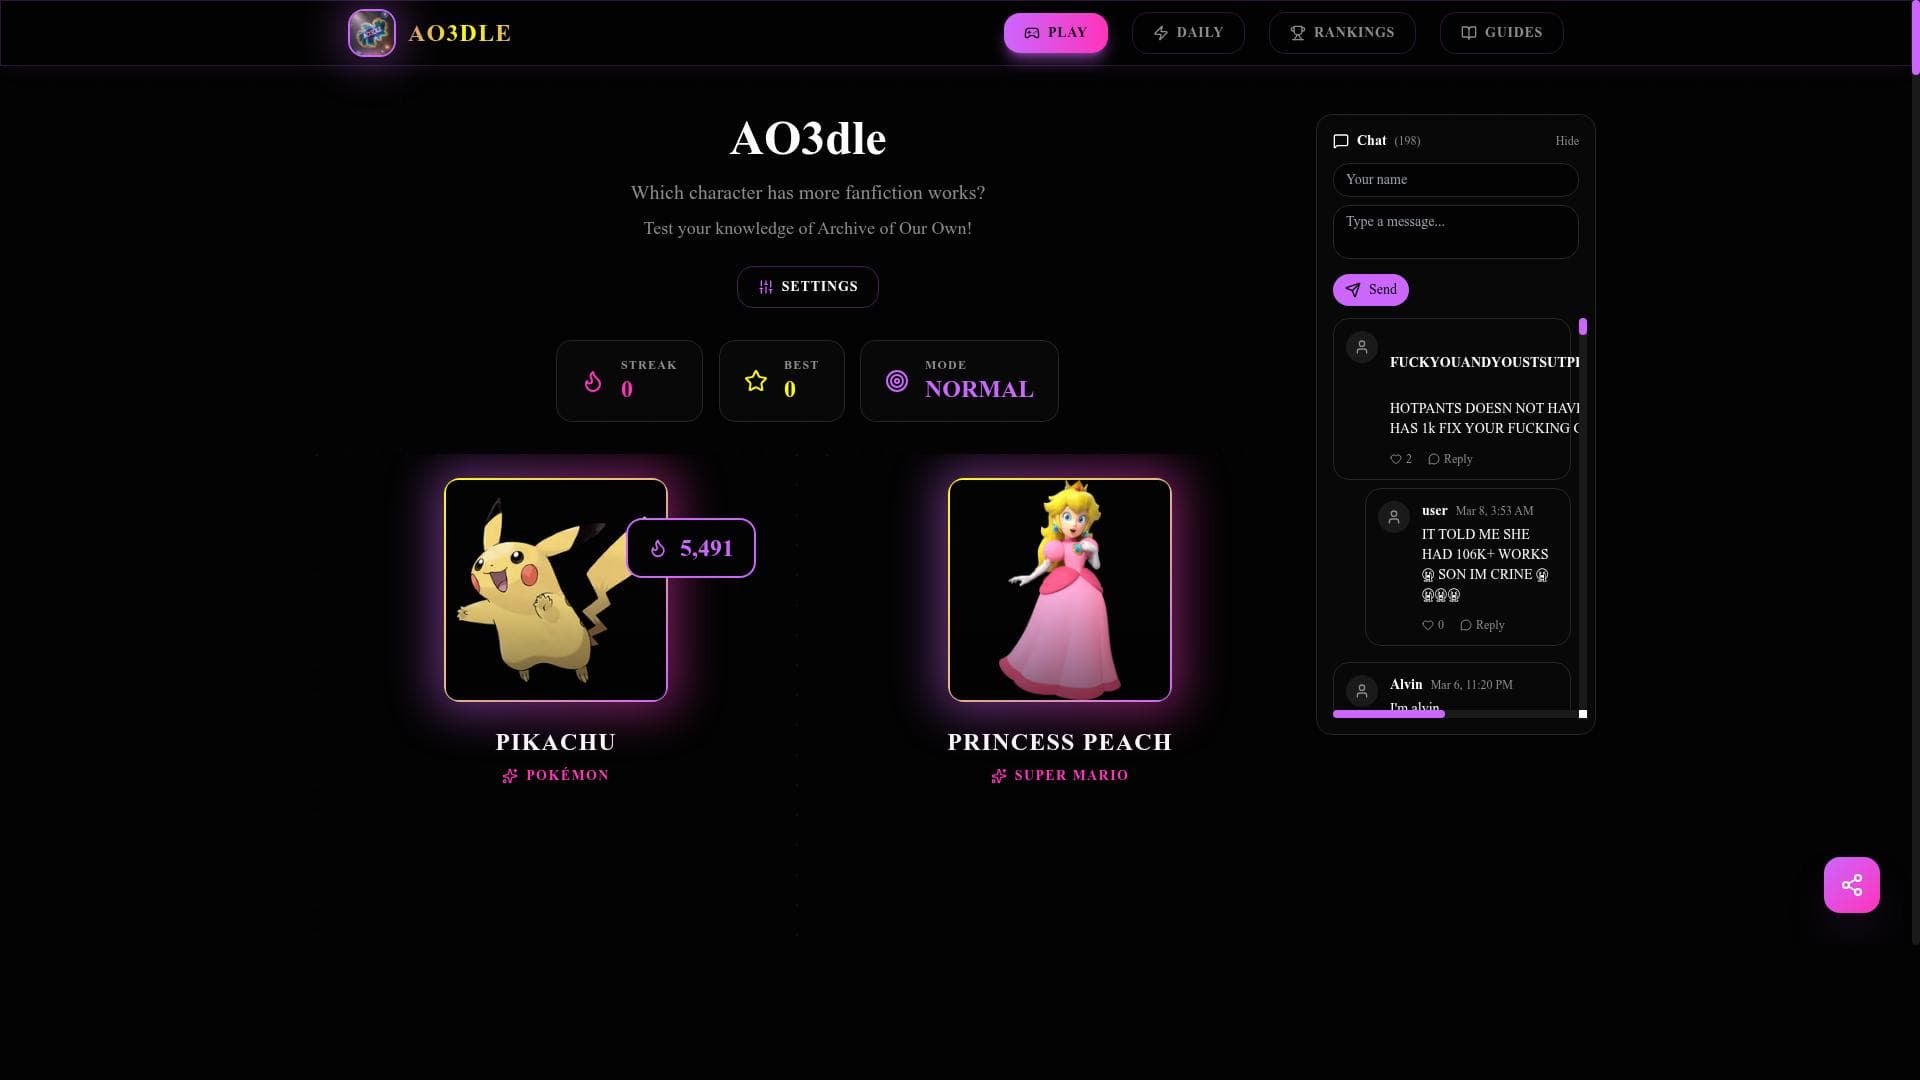Image resolution: width=1920 pixels, height=1080 pixels.
Task: Click the AO3dle logo icon
Action: pyautogui.click(x=372, y=33)
